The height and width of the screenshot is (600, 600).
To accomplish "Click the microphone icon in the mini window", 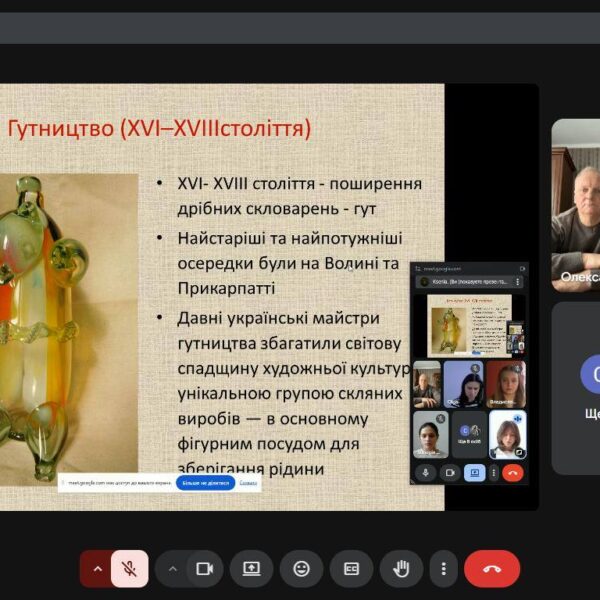I will 426,472.
